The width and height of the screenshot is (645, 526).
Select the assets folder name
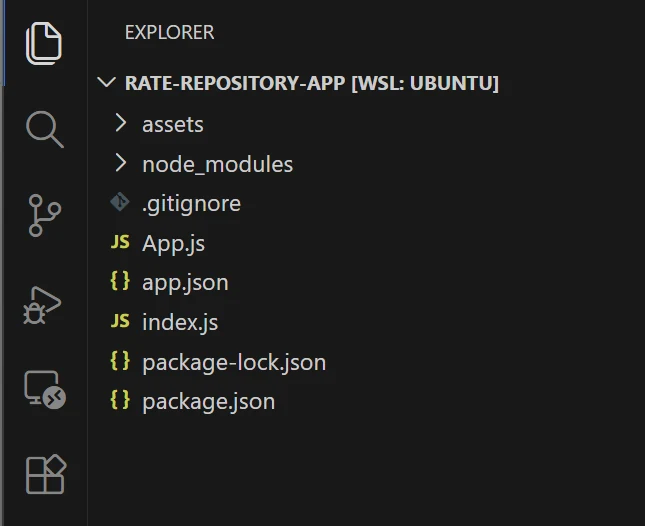[x=173, y=125]
